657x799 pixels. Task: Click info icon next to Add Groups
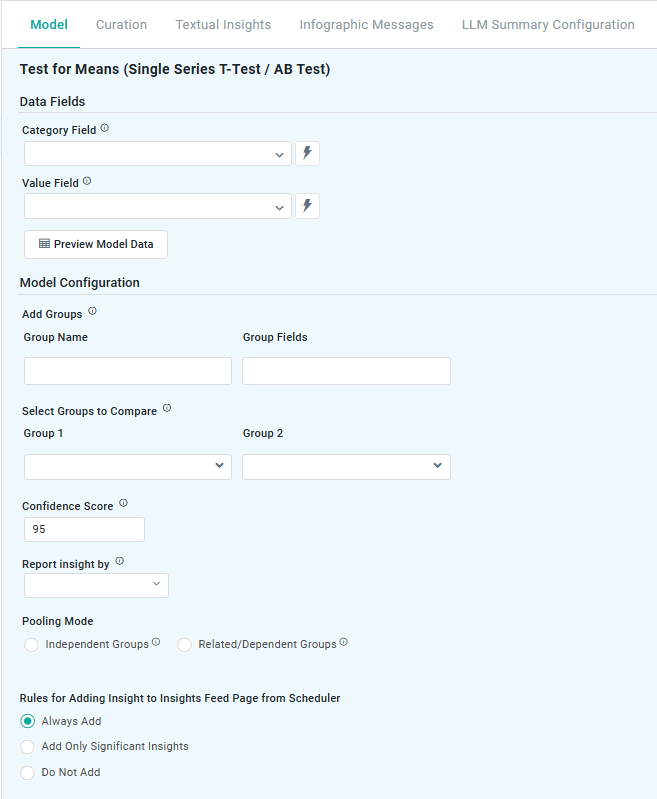[x=92, y=312]
